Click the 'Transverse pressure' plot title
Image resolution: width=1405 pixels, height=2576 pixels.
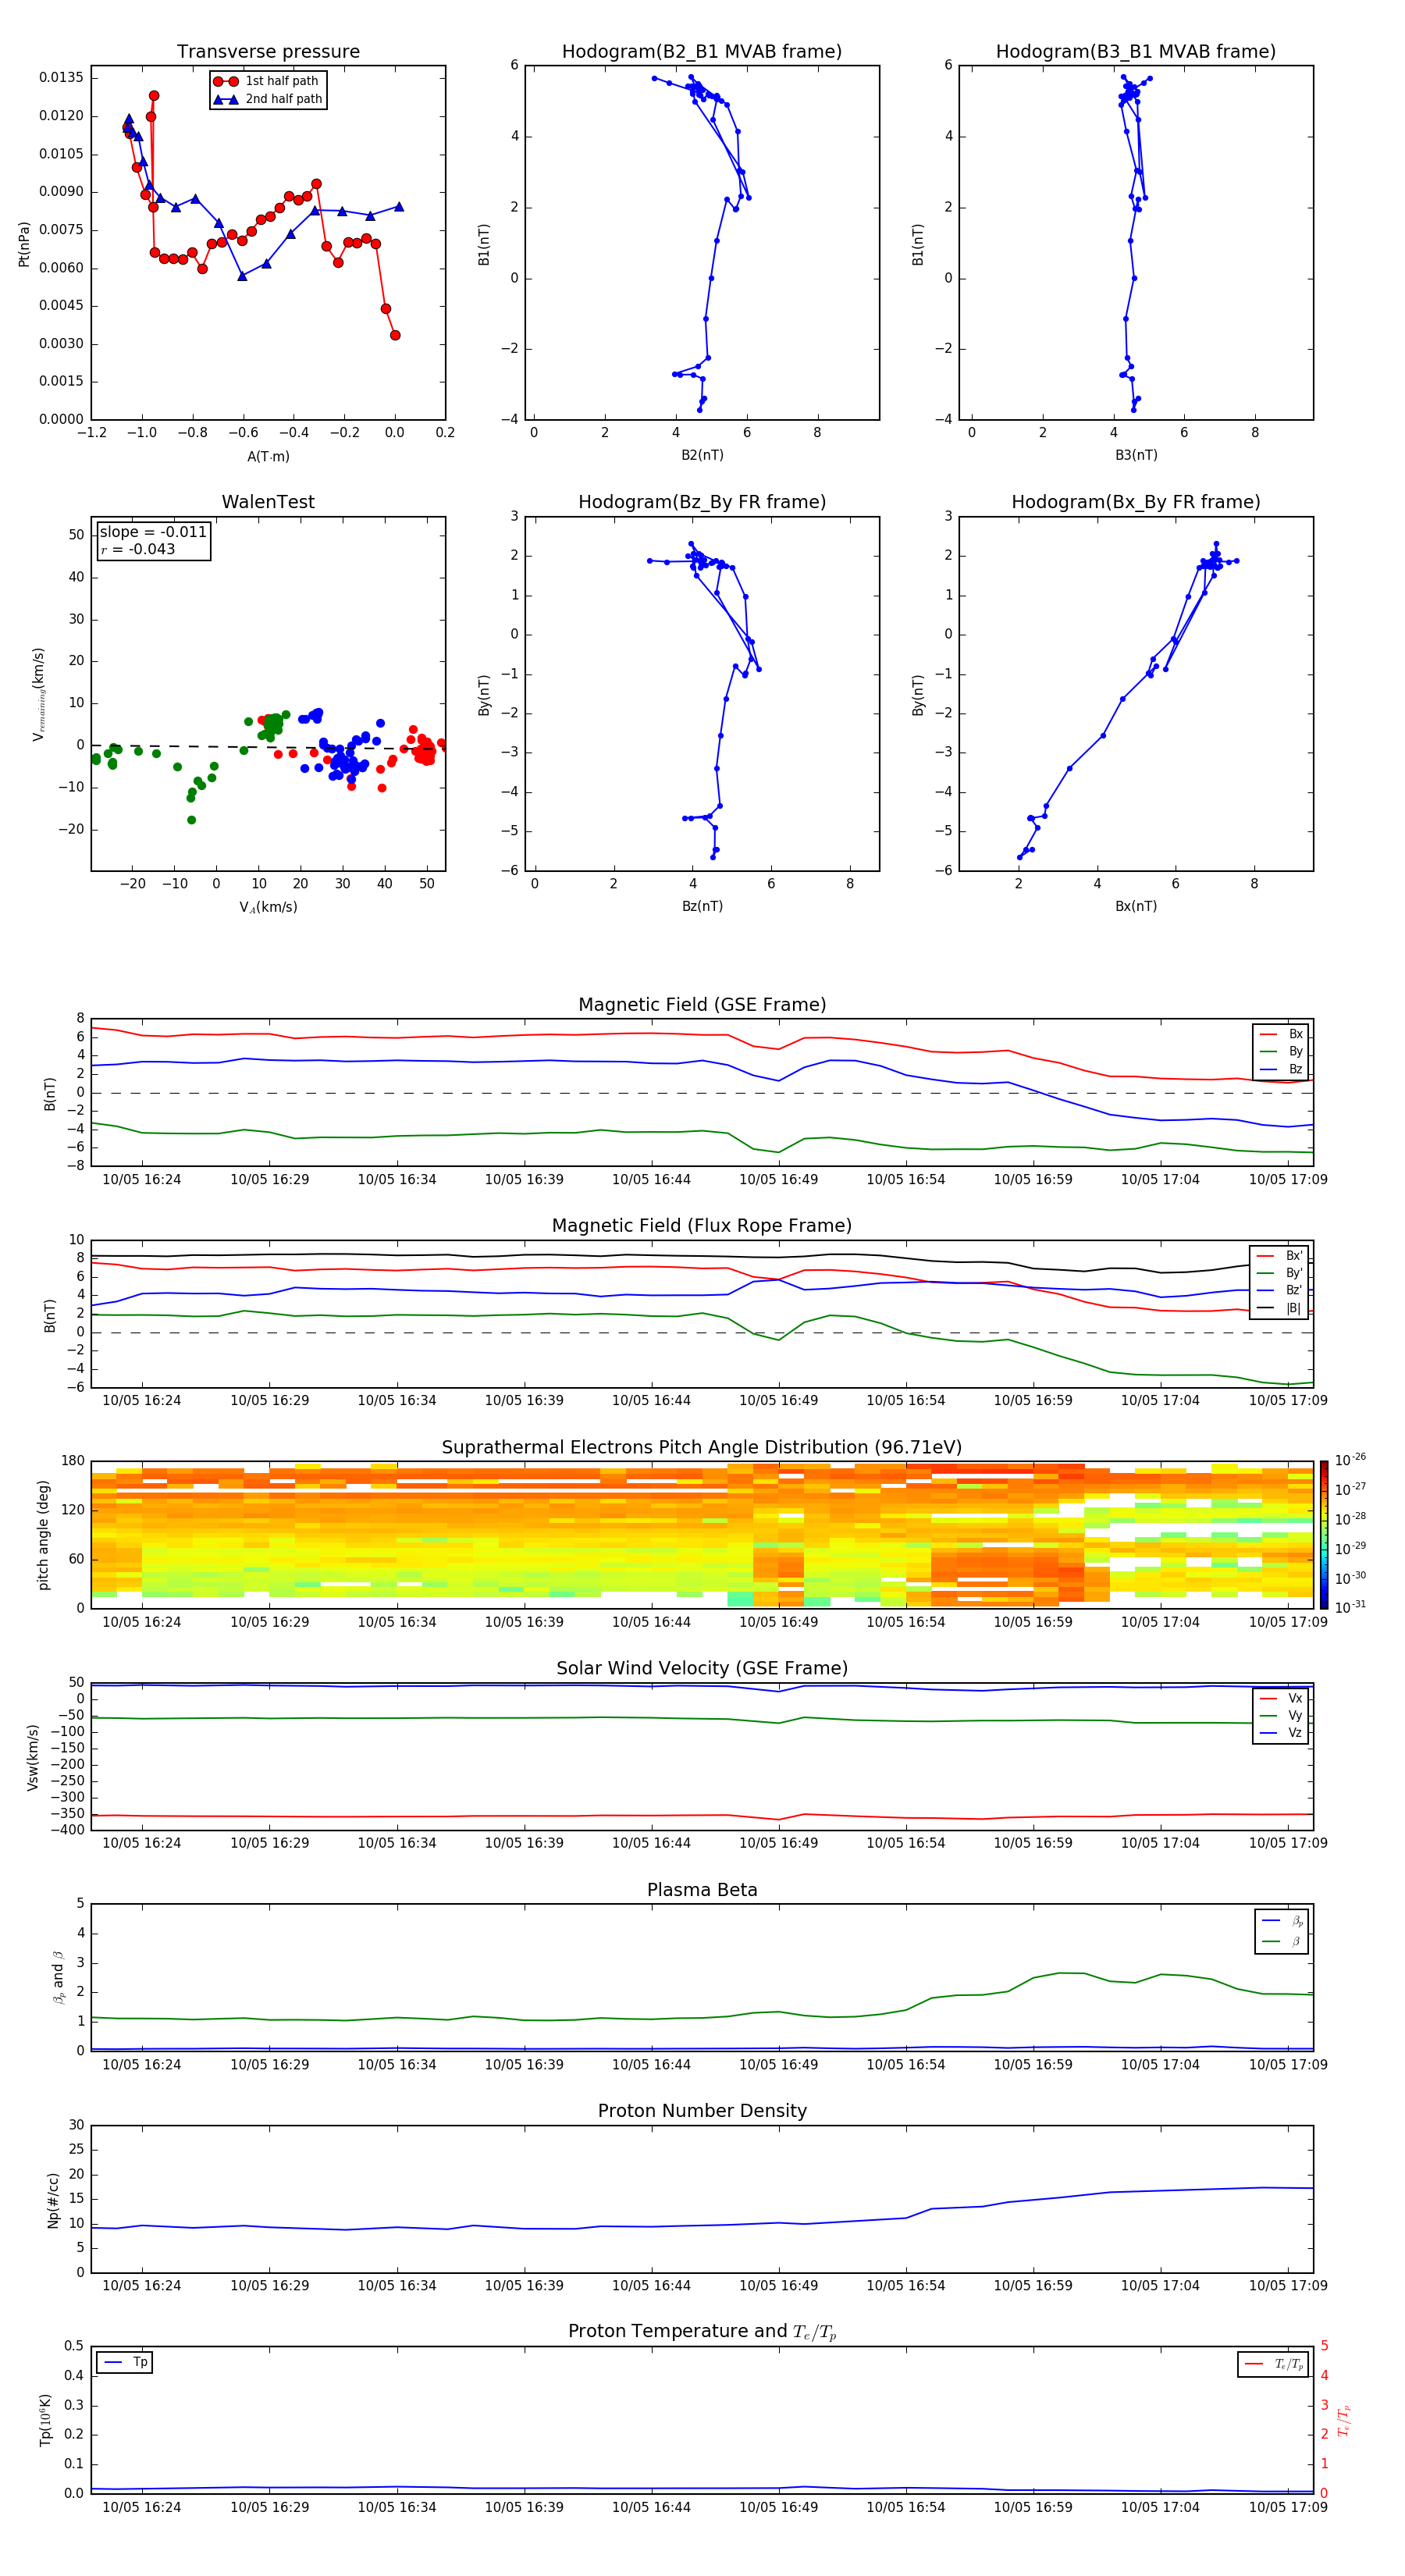[x=268, y=52]
